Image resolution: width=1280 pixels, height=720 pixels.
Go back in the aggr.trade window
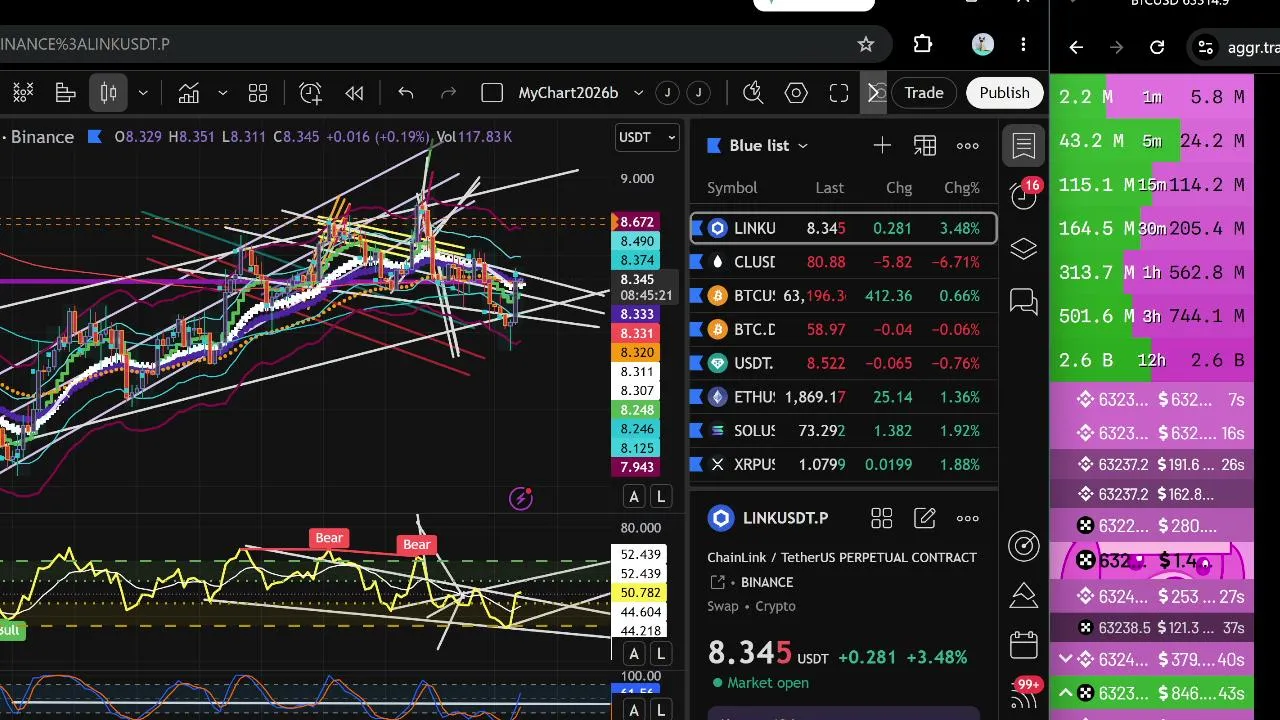tap(1076, 47)
